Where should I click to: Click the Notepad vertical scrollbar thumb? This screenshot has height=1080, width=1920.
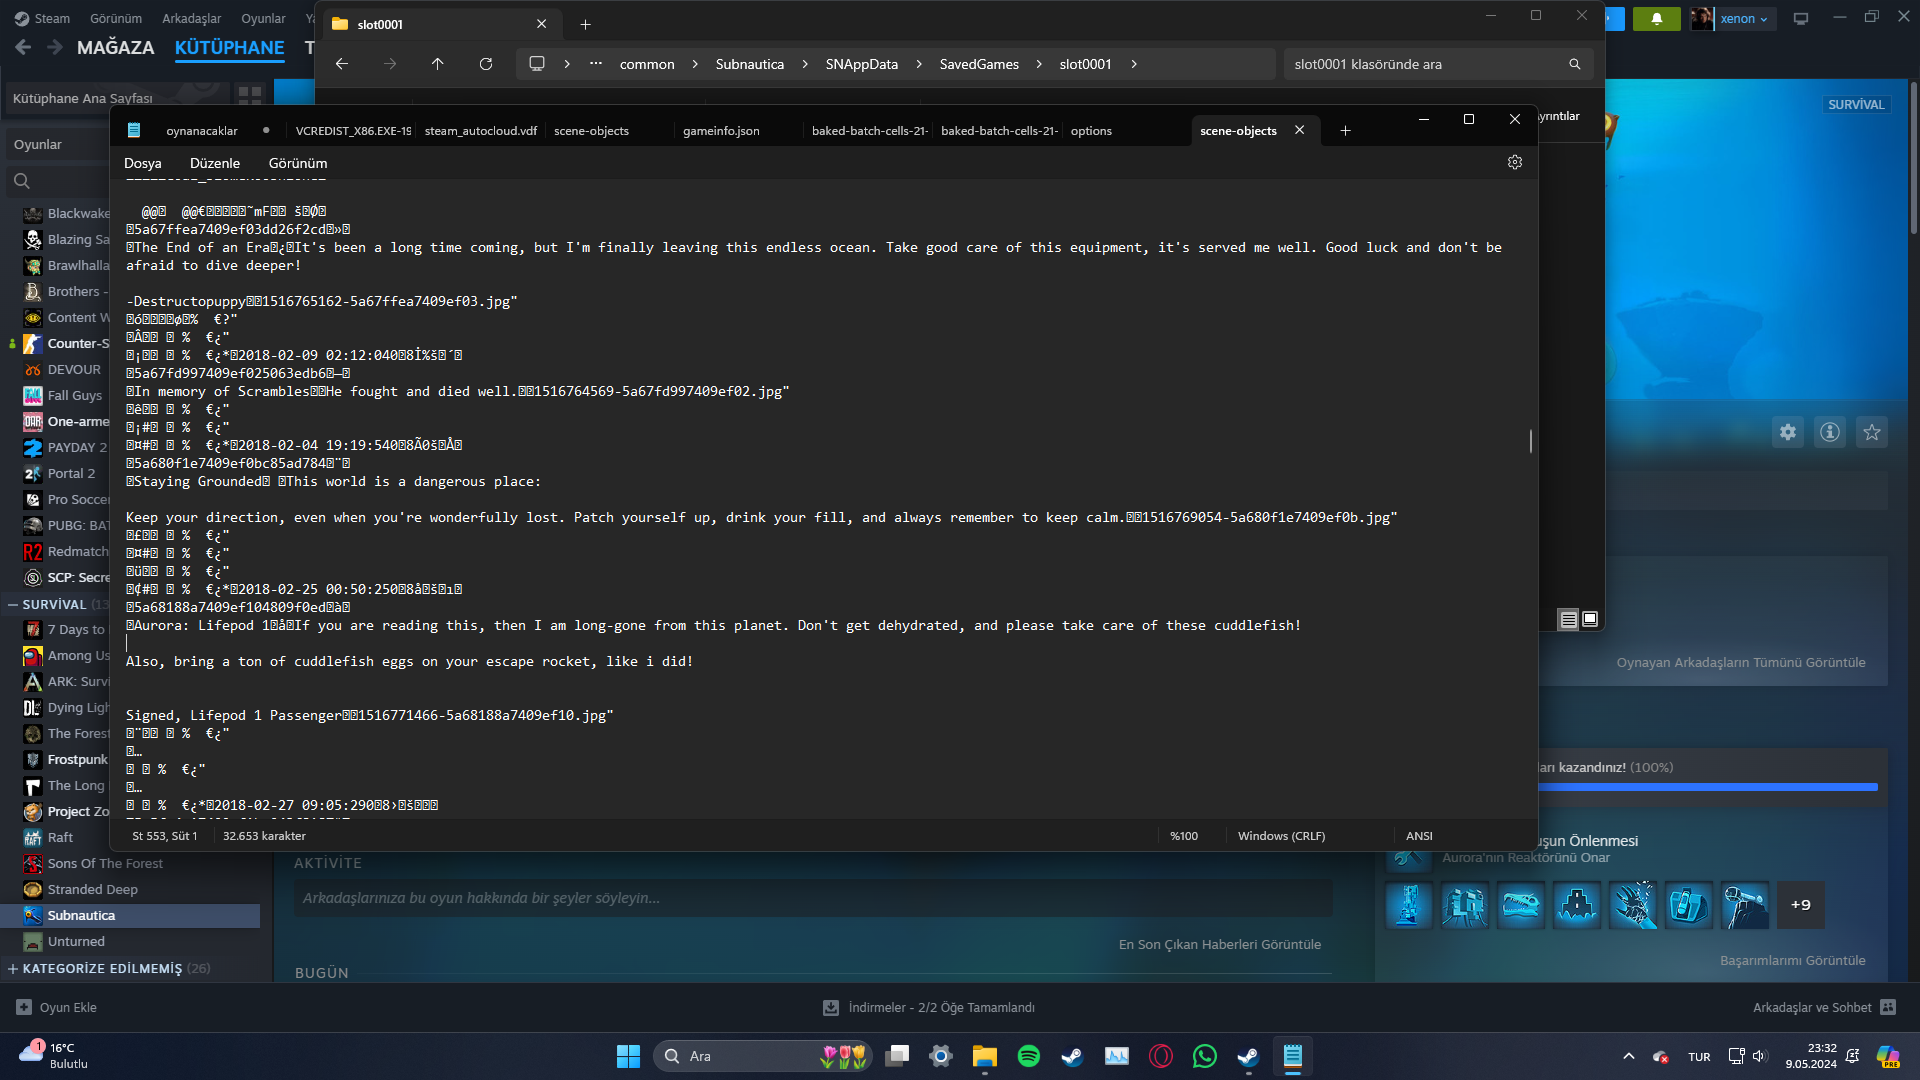click(x=1530, y=441)
